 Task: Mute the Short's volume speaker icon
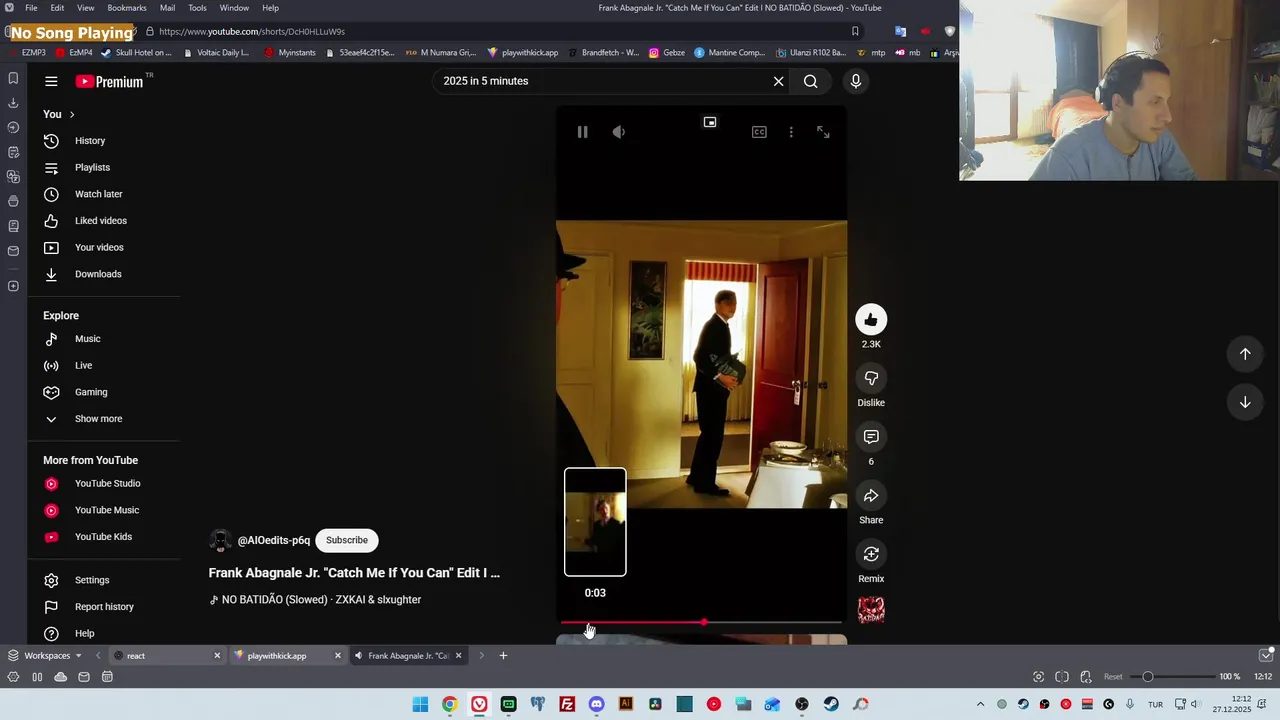[x=619, y=132]
